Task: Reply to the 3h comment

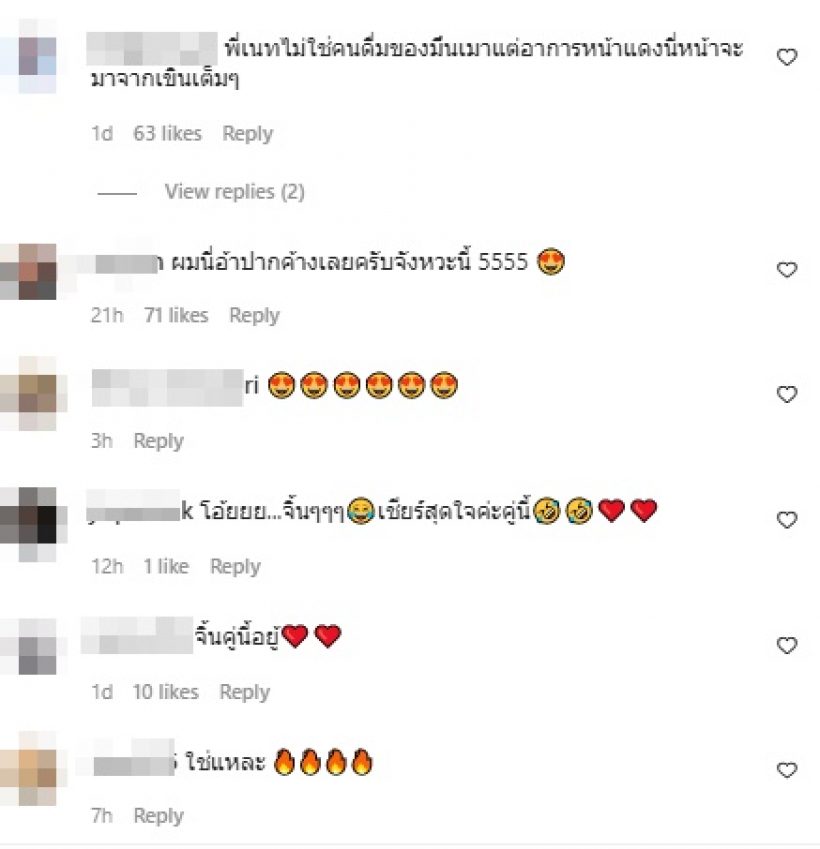Action: pos(159,441)
